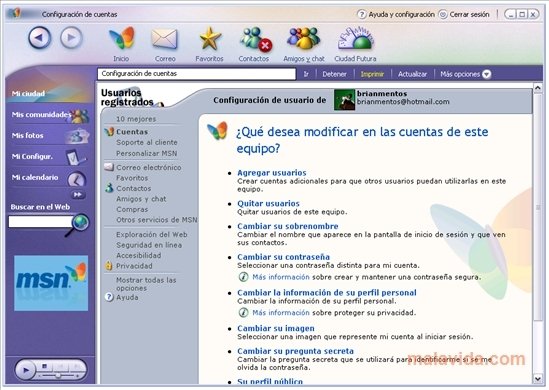Viewport: 549px width, 390px height.
Task: Click Mostrar todas las opciones
Action: [x=146, y=284]
